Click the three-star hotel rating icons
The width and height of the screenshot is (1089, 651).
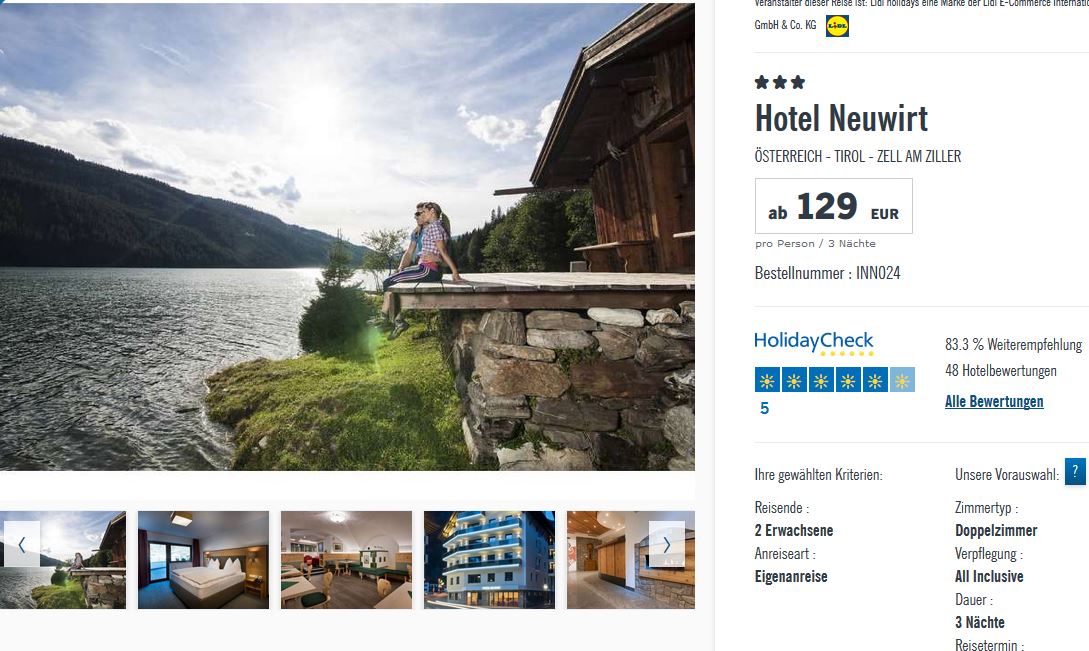point(780,83)
